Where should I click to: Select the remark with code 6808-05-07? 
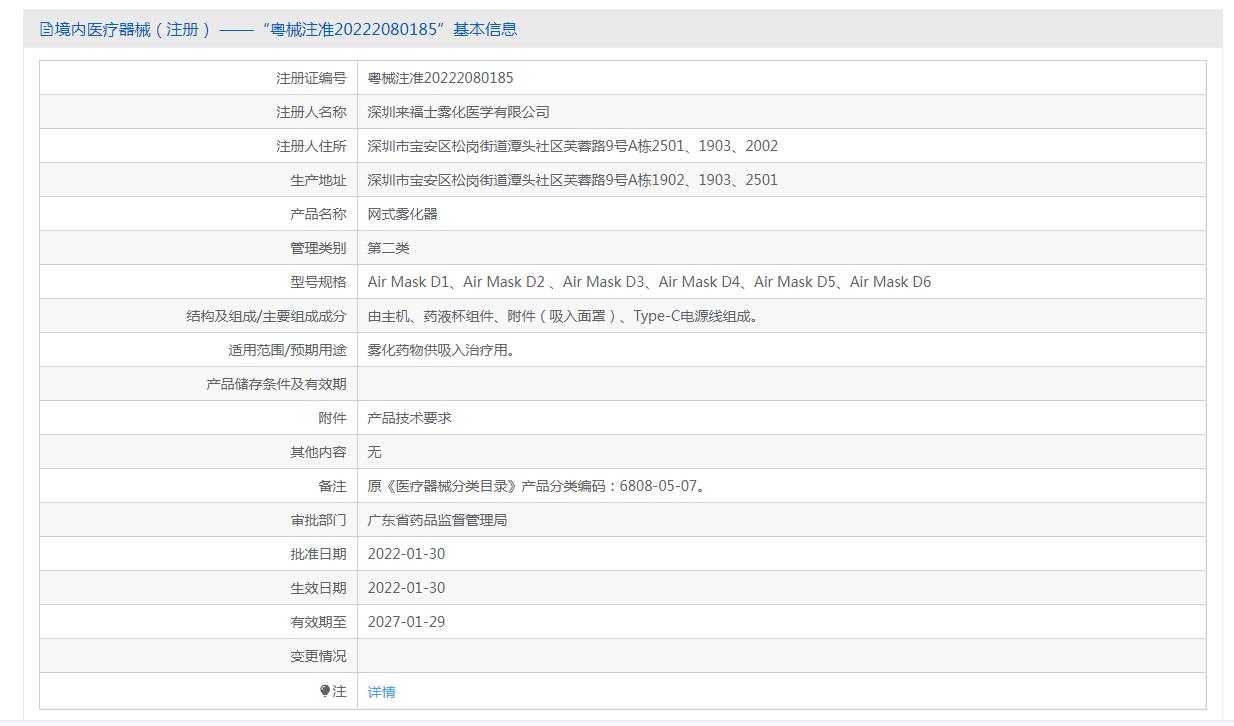click(x=536, y=486)
